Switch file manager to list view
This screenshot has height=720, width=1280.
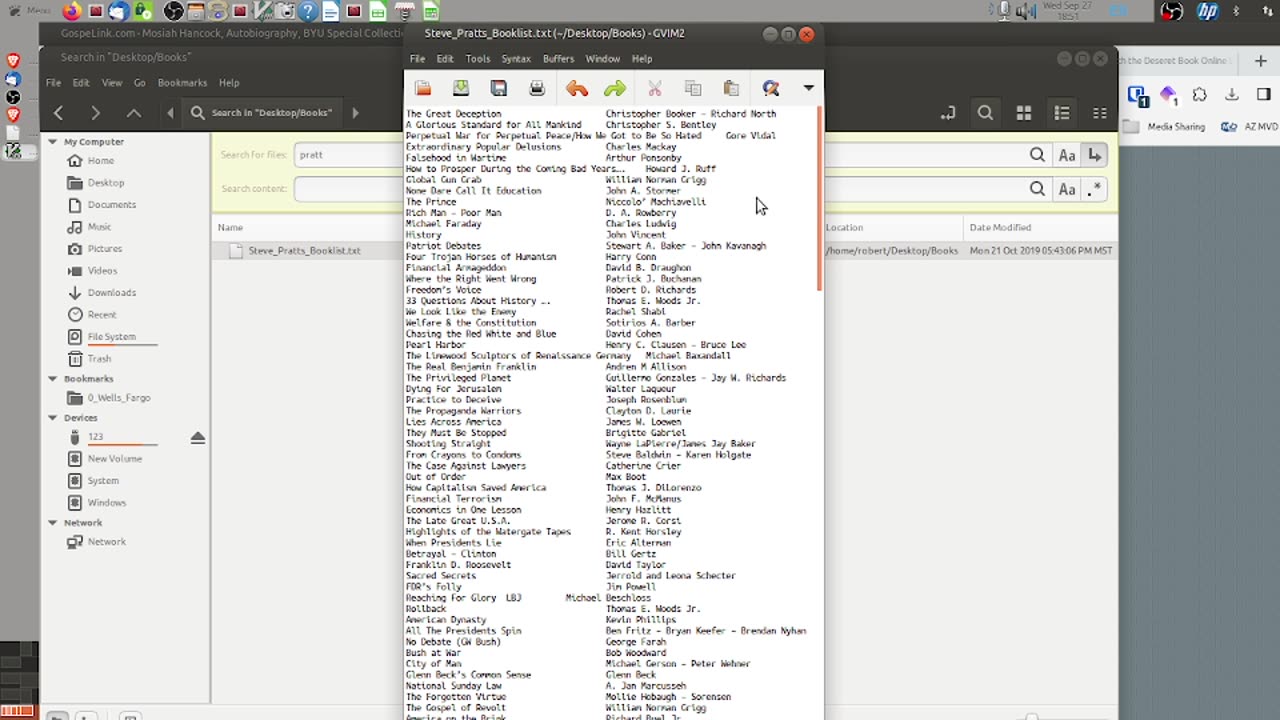coord(1062,113)
